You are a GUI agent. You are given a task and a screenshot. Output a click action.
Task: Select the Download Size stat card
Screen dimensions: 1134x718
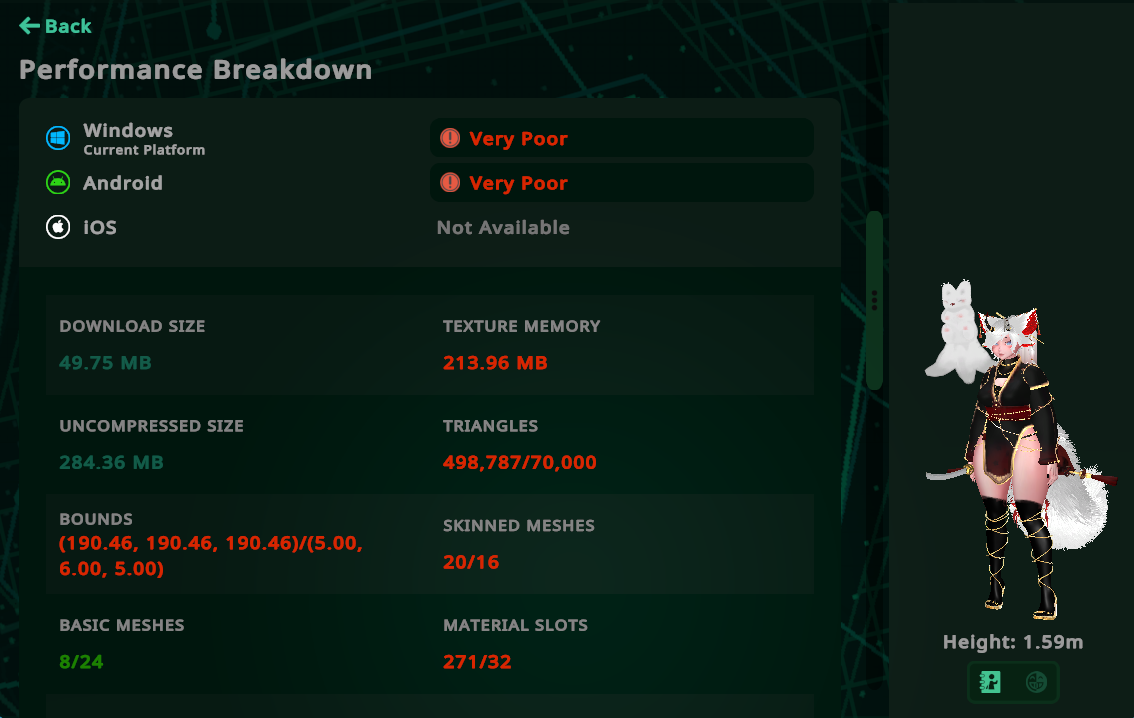238,344
